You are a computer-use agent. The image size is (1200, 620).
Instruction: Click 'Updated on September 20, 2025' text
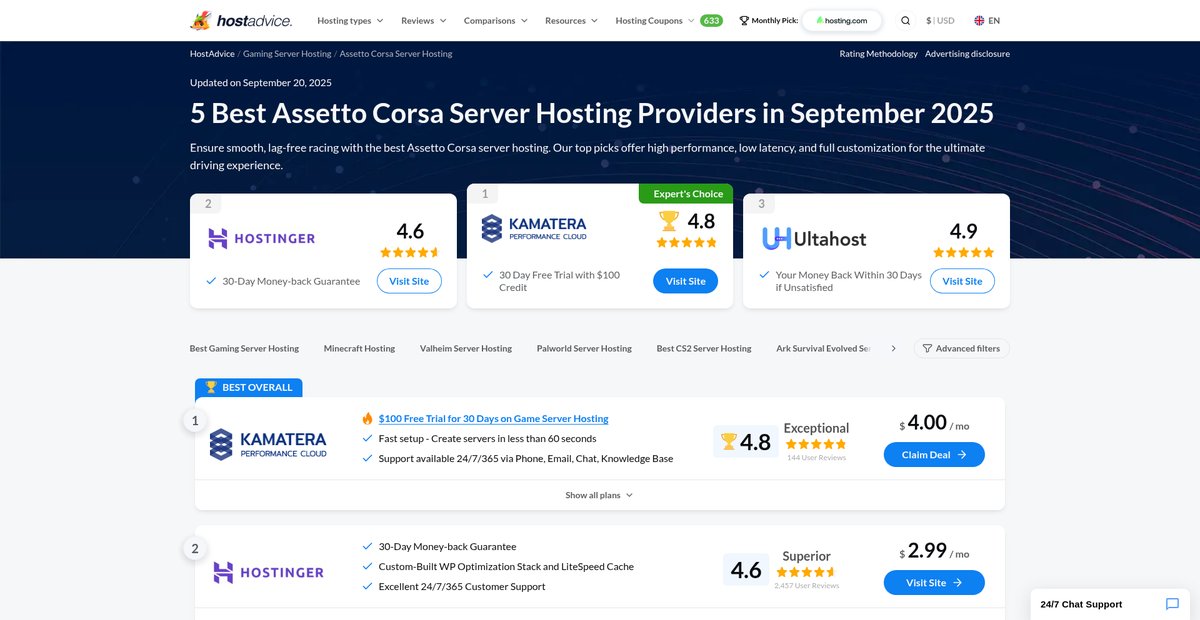point(261,83)
